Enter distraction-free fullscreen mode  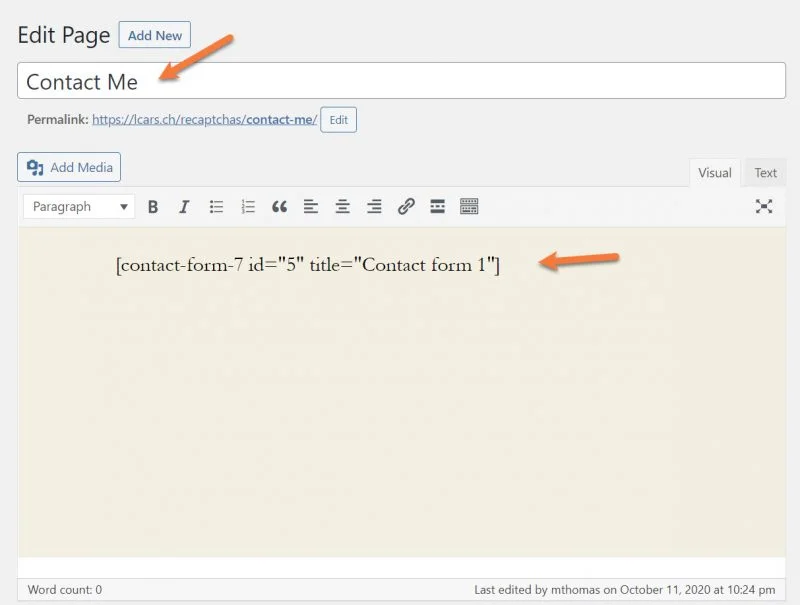764,207
